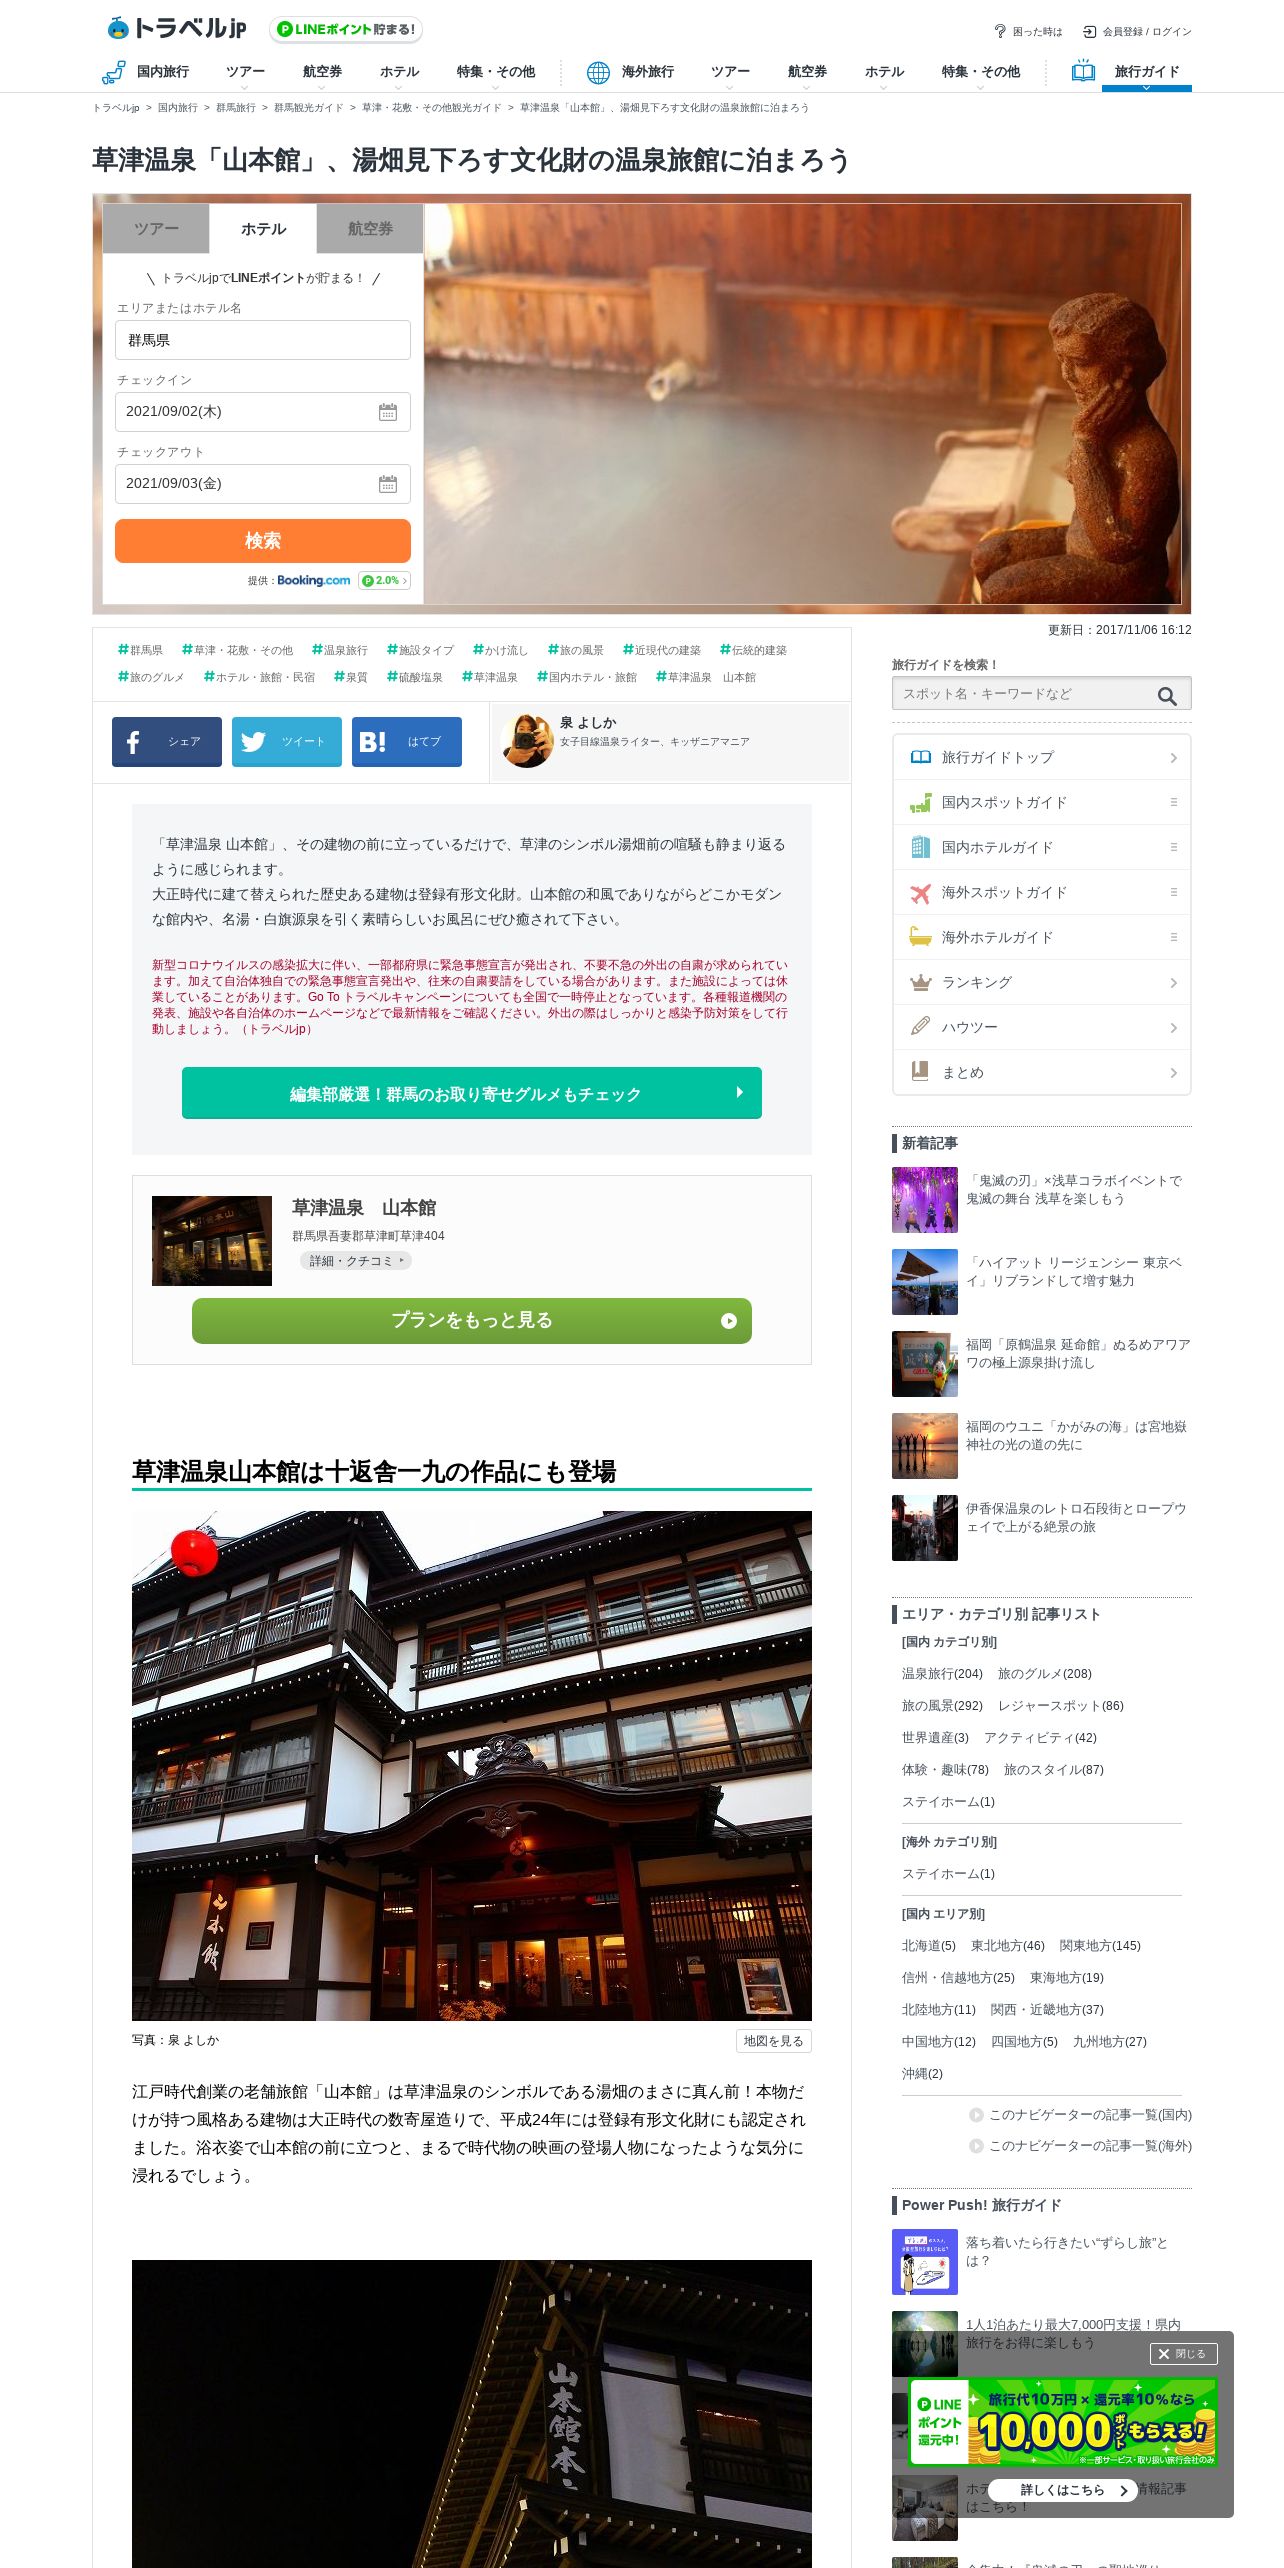Close popup ad with 閉じる button

(x=1183, y=2354)
